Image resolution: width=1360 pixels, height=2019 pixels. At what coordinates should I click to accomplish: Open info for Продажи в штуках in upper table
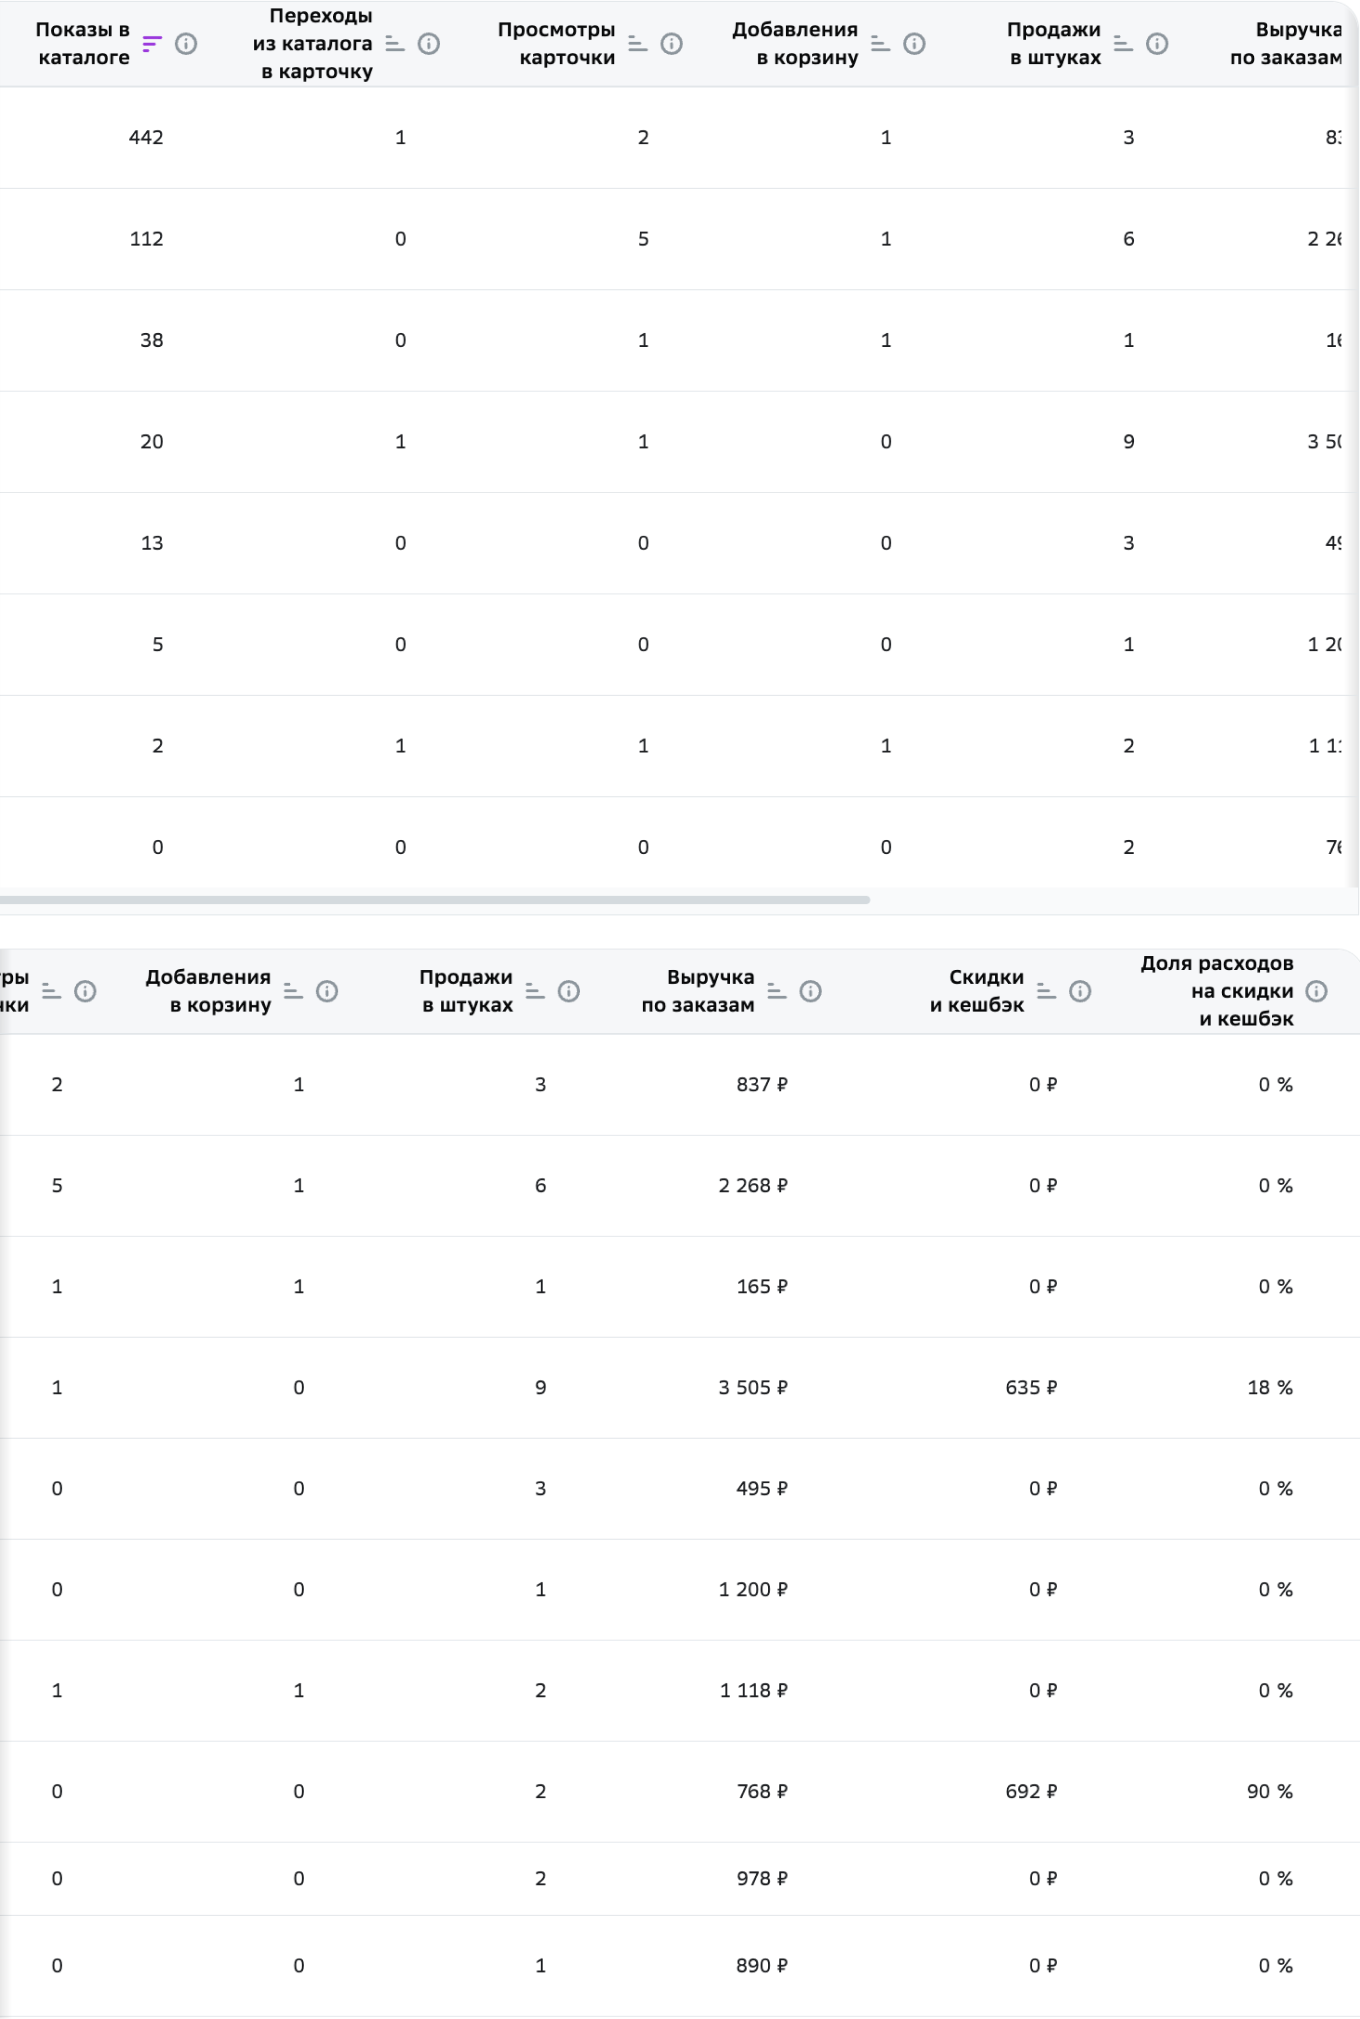coord(1157,44)
